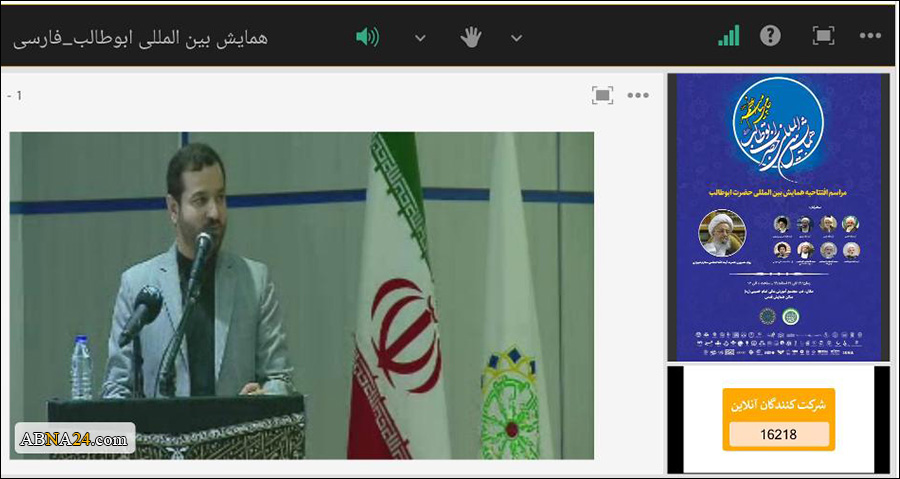Click the ABNA24.com watermark link
This screenshot has height=479, width=900.
[x=75, y=440]
